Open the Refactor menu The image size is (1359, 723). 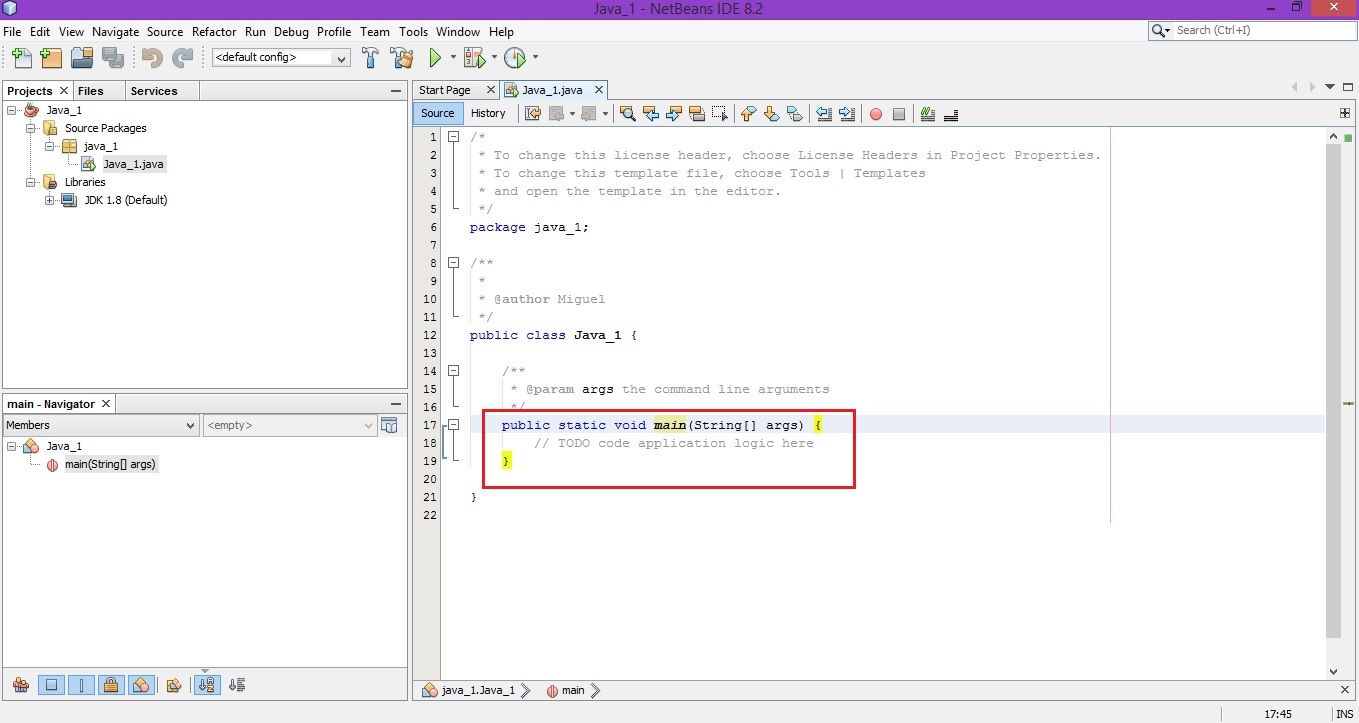[214, 32]
